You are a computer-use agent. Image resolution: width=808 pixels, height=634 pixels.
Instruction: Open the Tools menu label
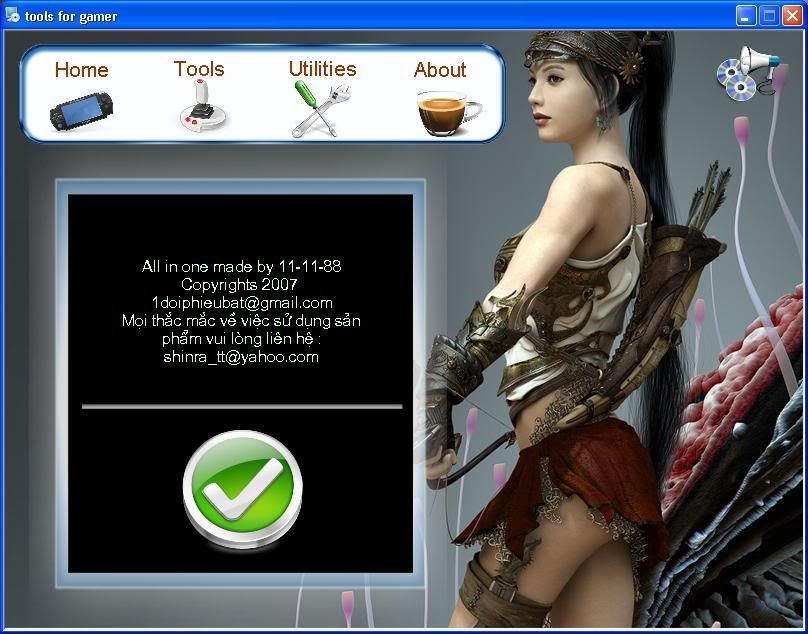pyautogui.click(x=199, y=69)
